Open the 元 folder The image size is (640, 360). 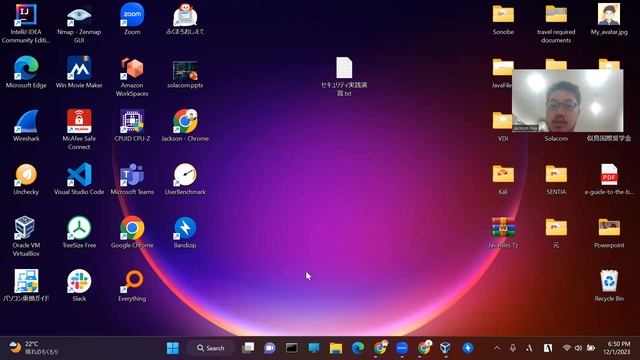(556, 227)
